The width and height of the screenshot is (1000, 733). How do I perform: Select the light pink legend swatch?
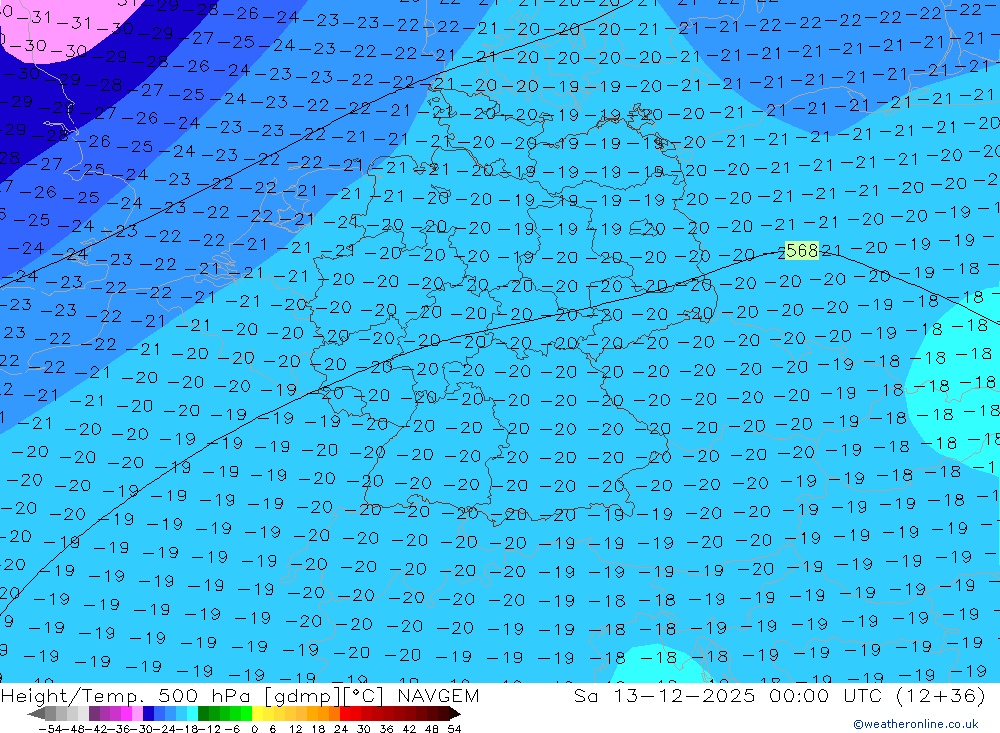click(x=137, y=714)
